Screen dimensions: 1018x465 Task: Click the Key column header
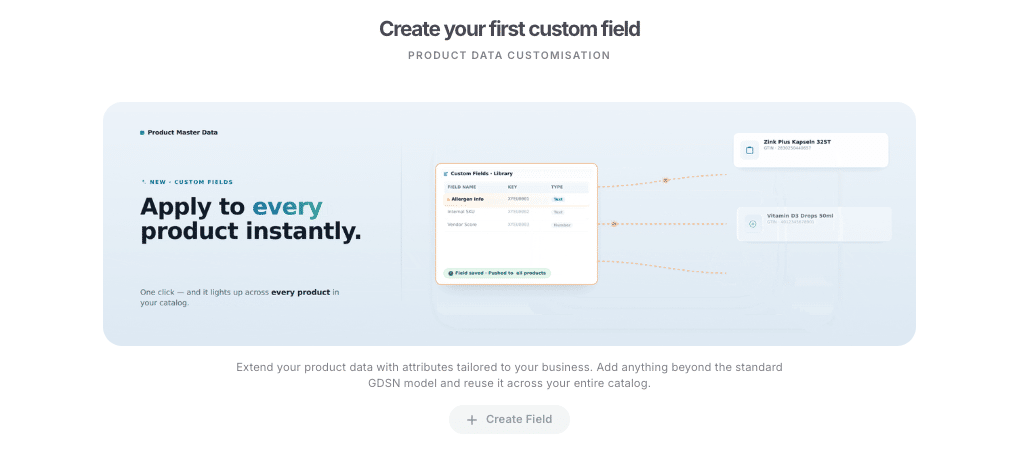[512, 187]
